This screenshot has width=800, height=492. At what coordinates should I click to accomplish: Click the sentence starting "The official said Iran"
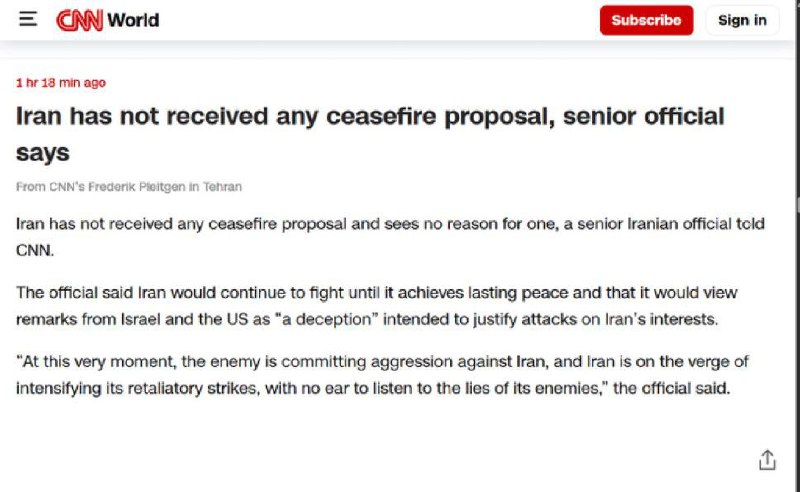click(377, 306)
